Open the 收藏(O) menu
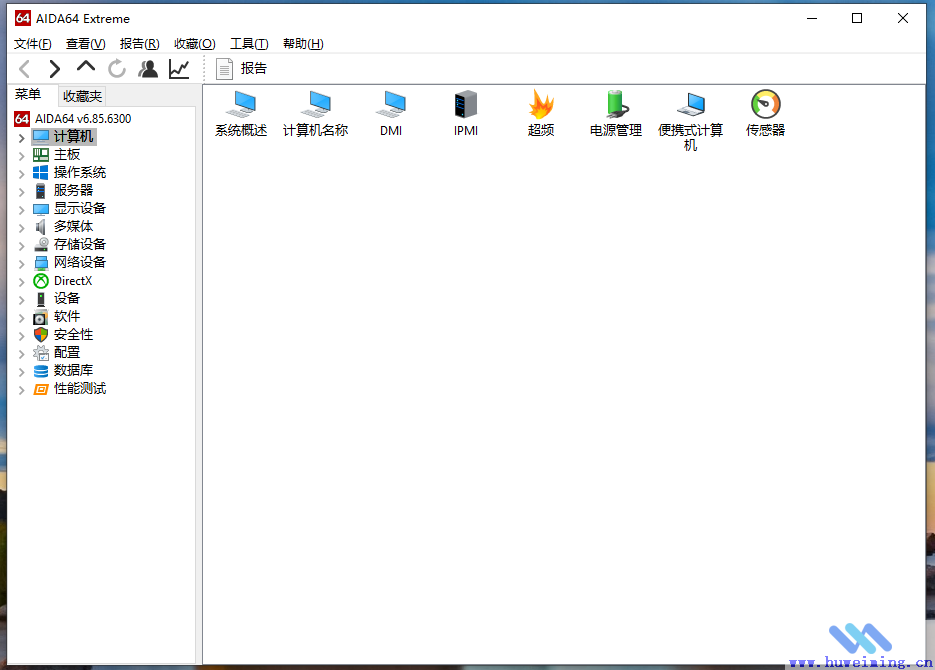 tap(194, 44)
